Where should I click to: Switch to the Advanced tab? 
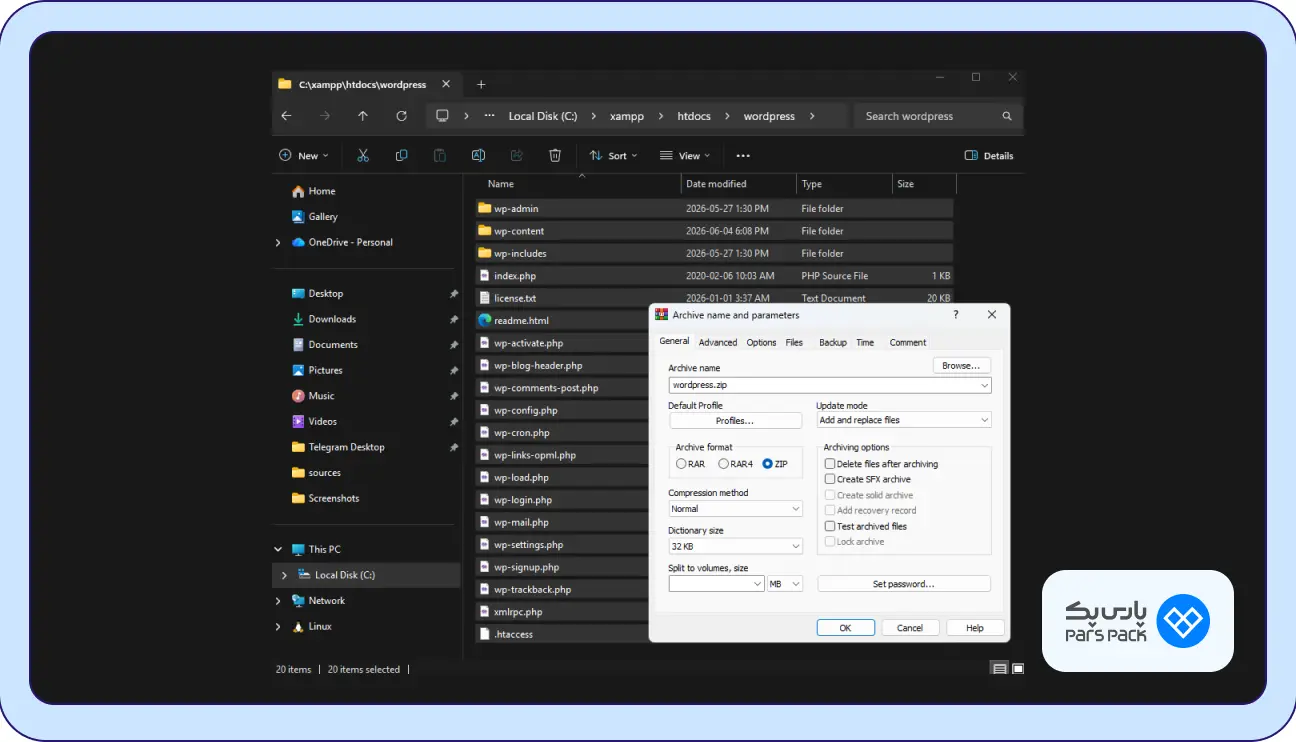coord(718,342)
